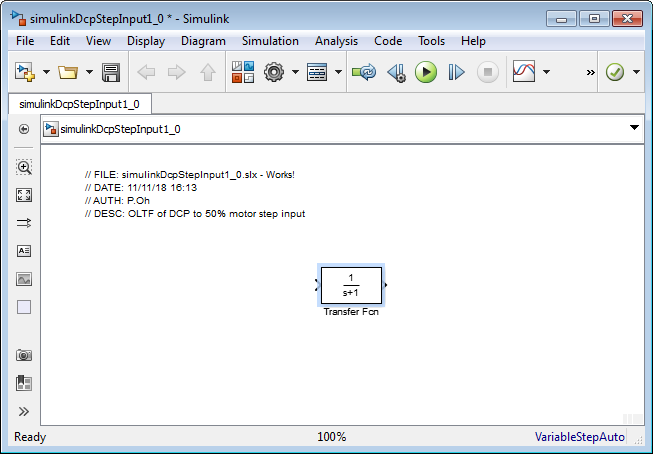Image resolution: width=653 pixels, height=454 pixels.
Task: Select the Annotation text tool
Action: click(x=24, y=251)
